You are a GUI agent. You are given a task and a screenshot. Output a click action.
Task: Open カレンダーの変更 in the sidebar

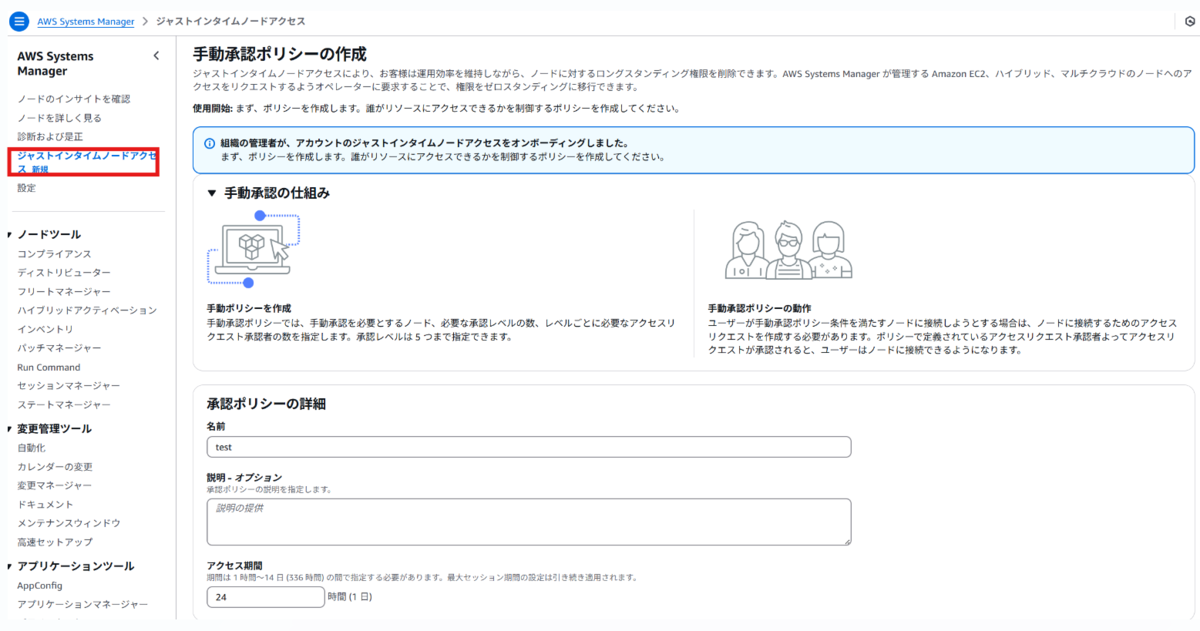(55, 467)
